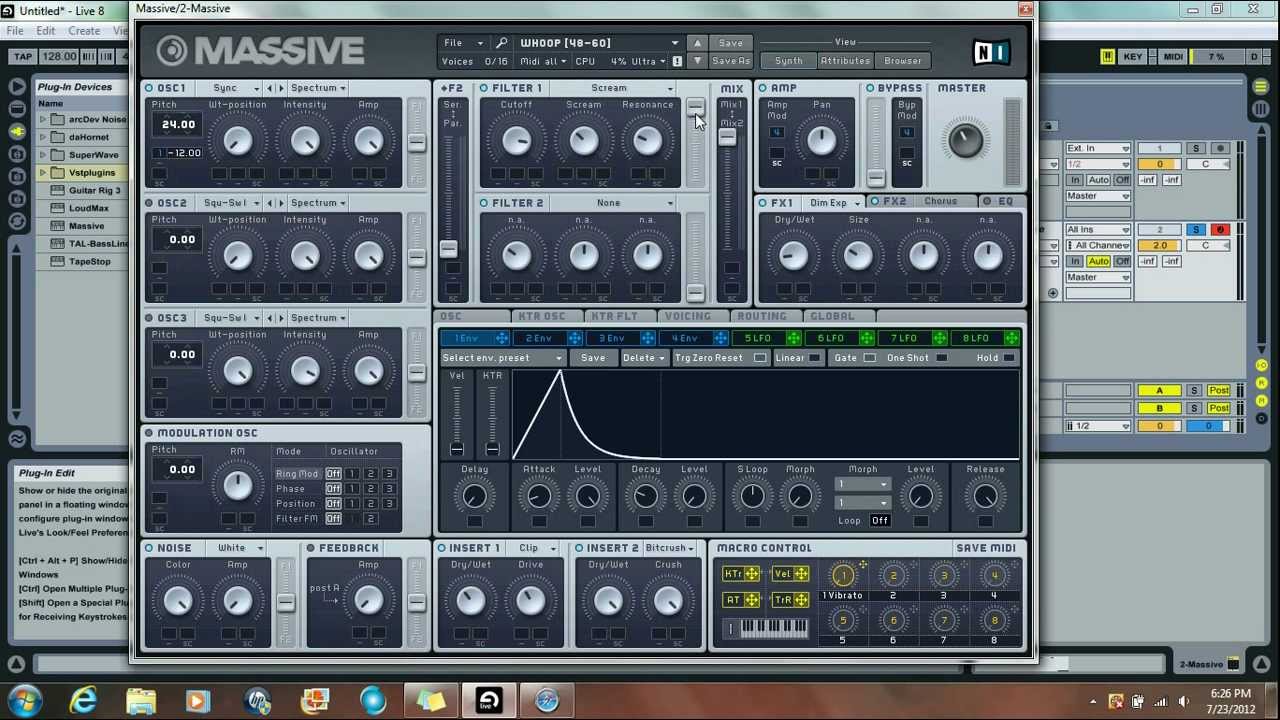Click the preset Save button

coord(731,43)
